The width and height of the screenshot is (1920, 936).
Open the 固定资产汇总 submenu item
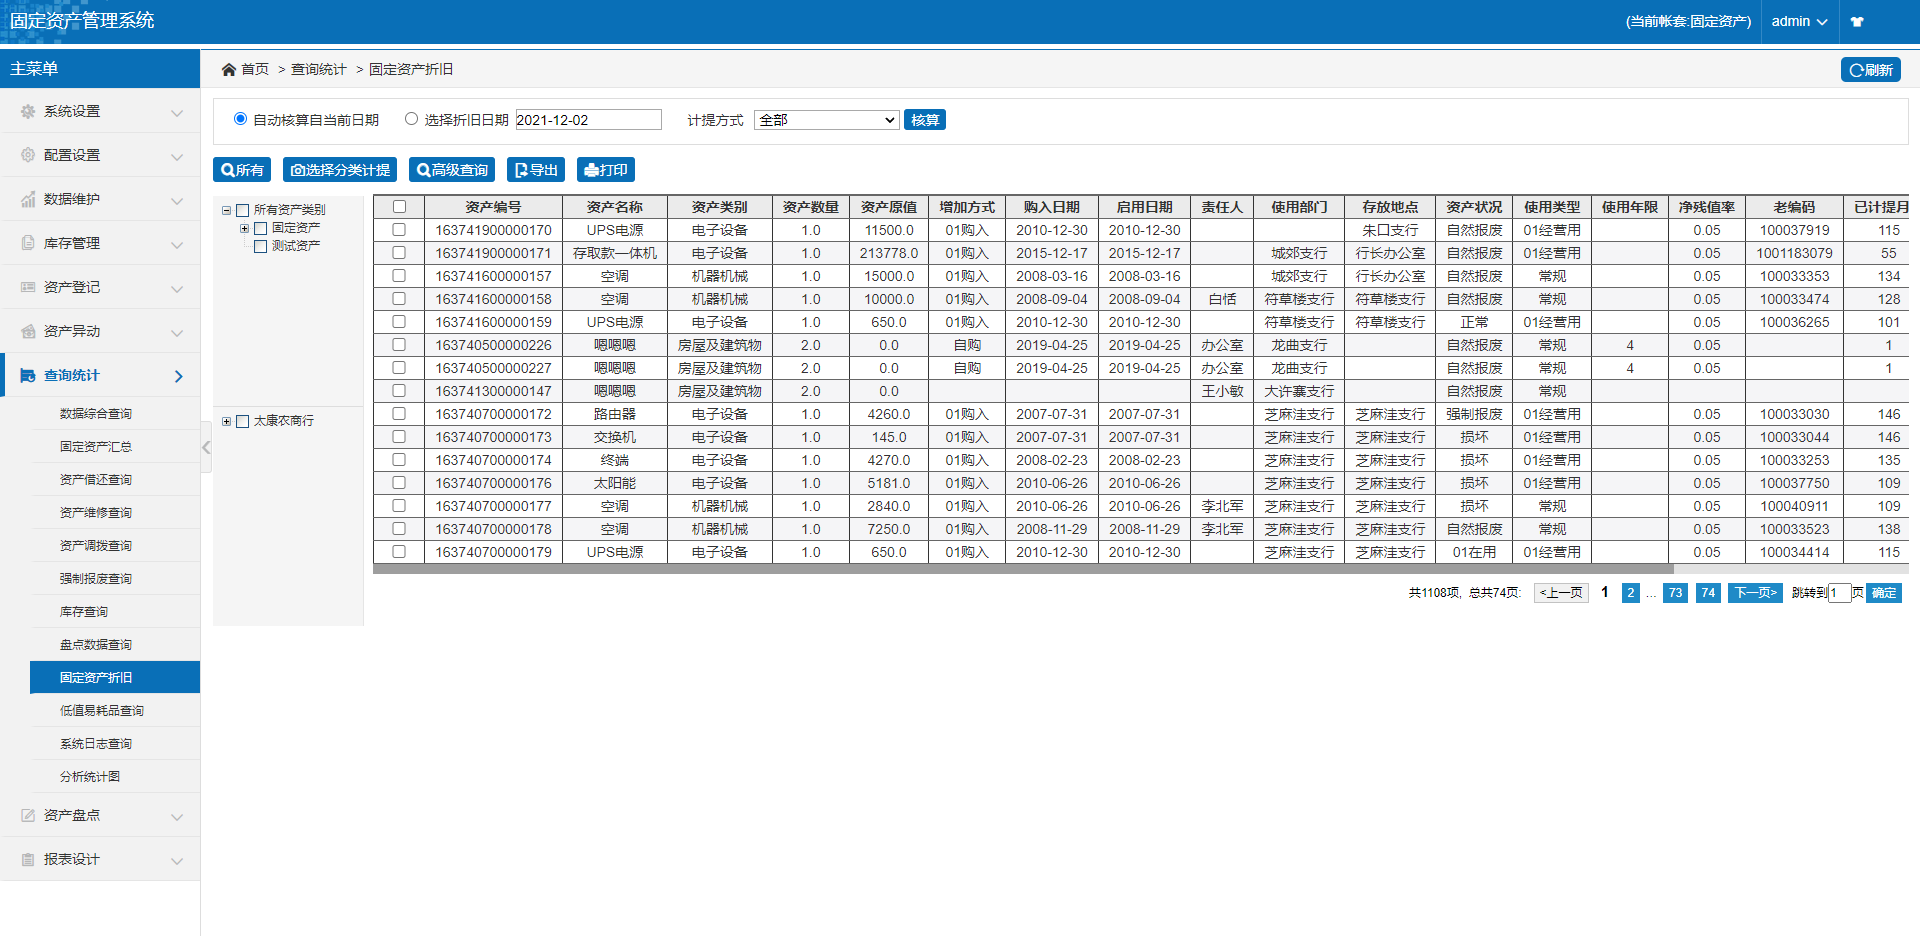point(96,447)
